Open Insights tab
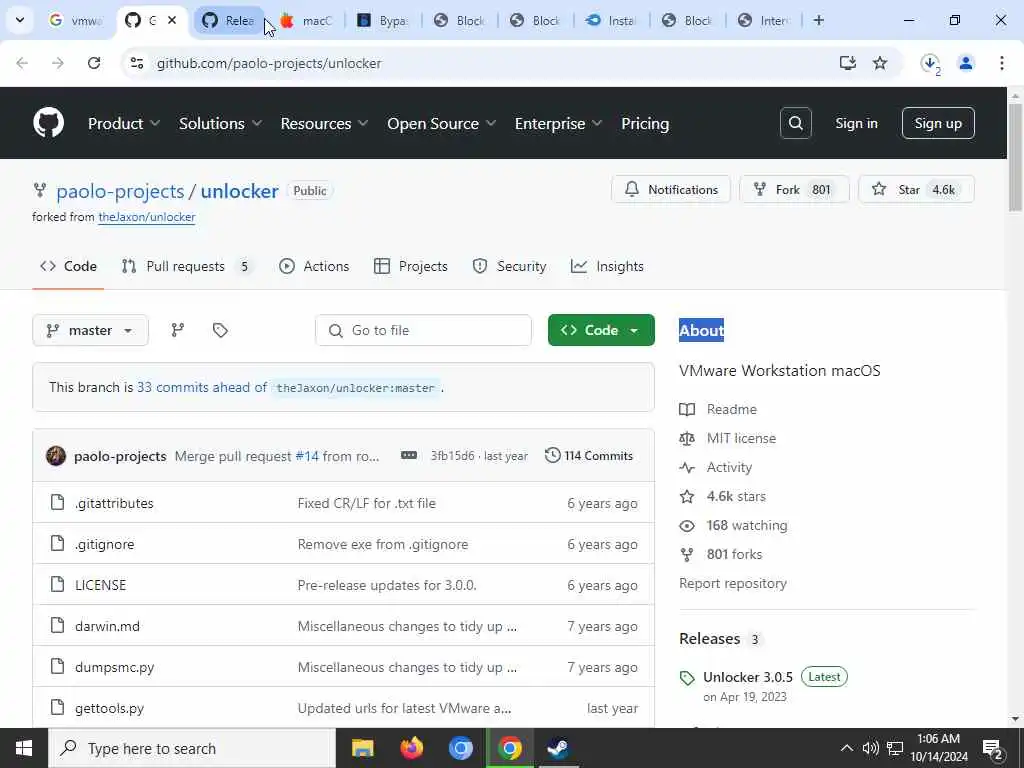This screenshot has width=1024, height=768. pyautogui.click(x=607, y=266)
